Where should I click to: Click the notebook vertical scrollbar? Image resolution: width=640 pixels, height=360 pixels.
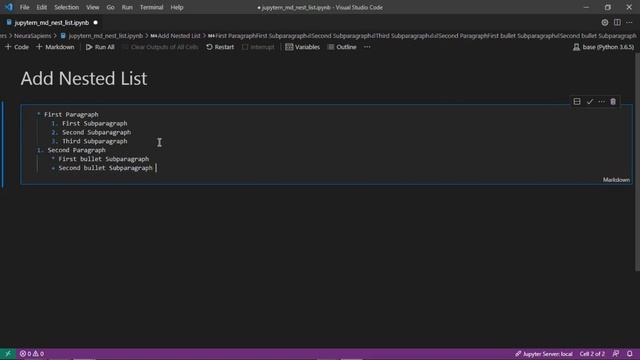click(x=637, y=162)
